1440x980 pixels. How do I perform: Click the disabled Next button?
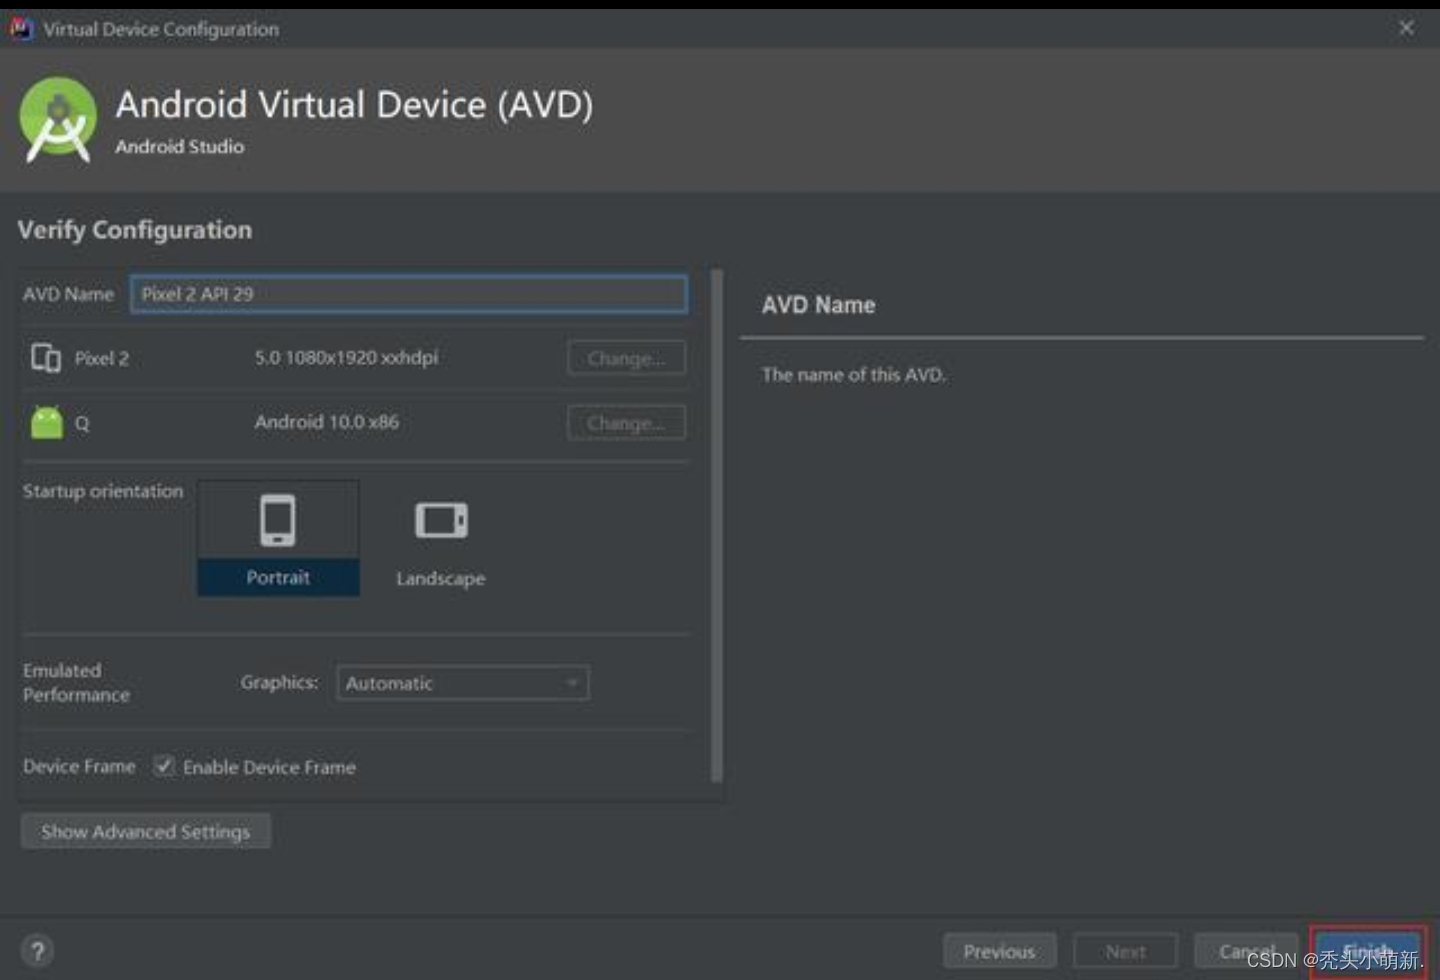pos(1125,951)
